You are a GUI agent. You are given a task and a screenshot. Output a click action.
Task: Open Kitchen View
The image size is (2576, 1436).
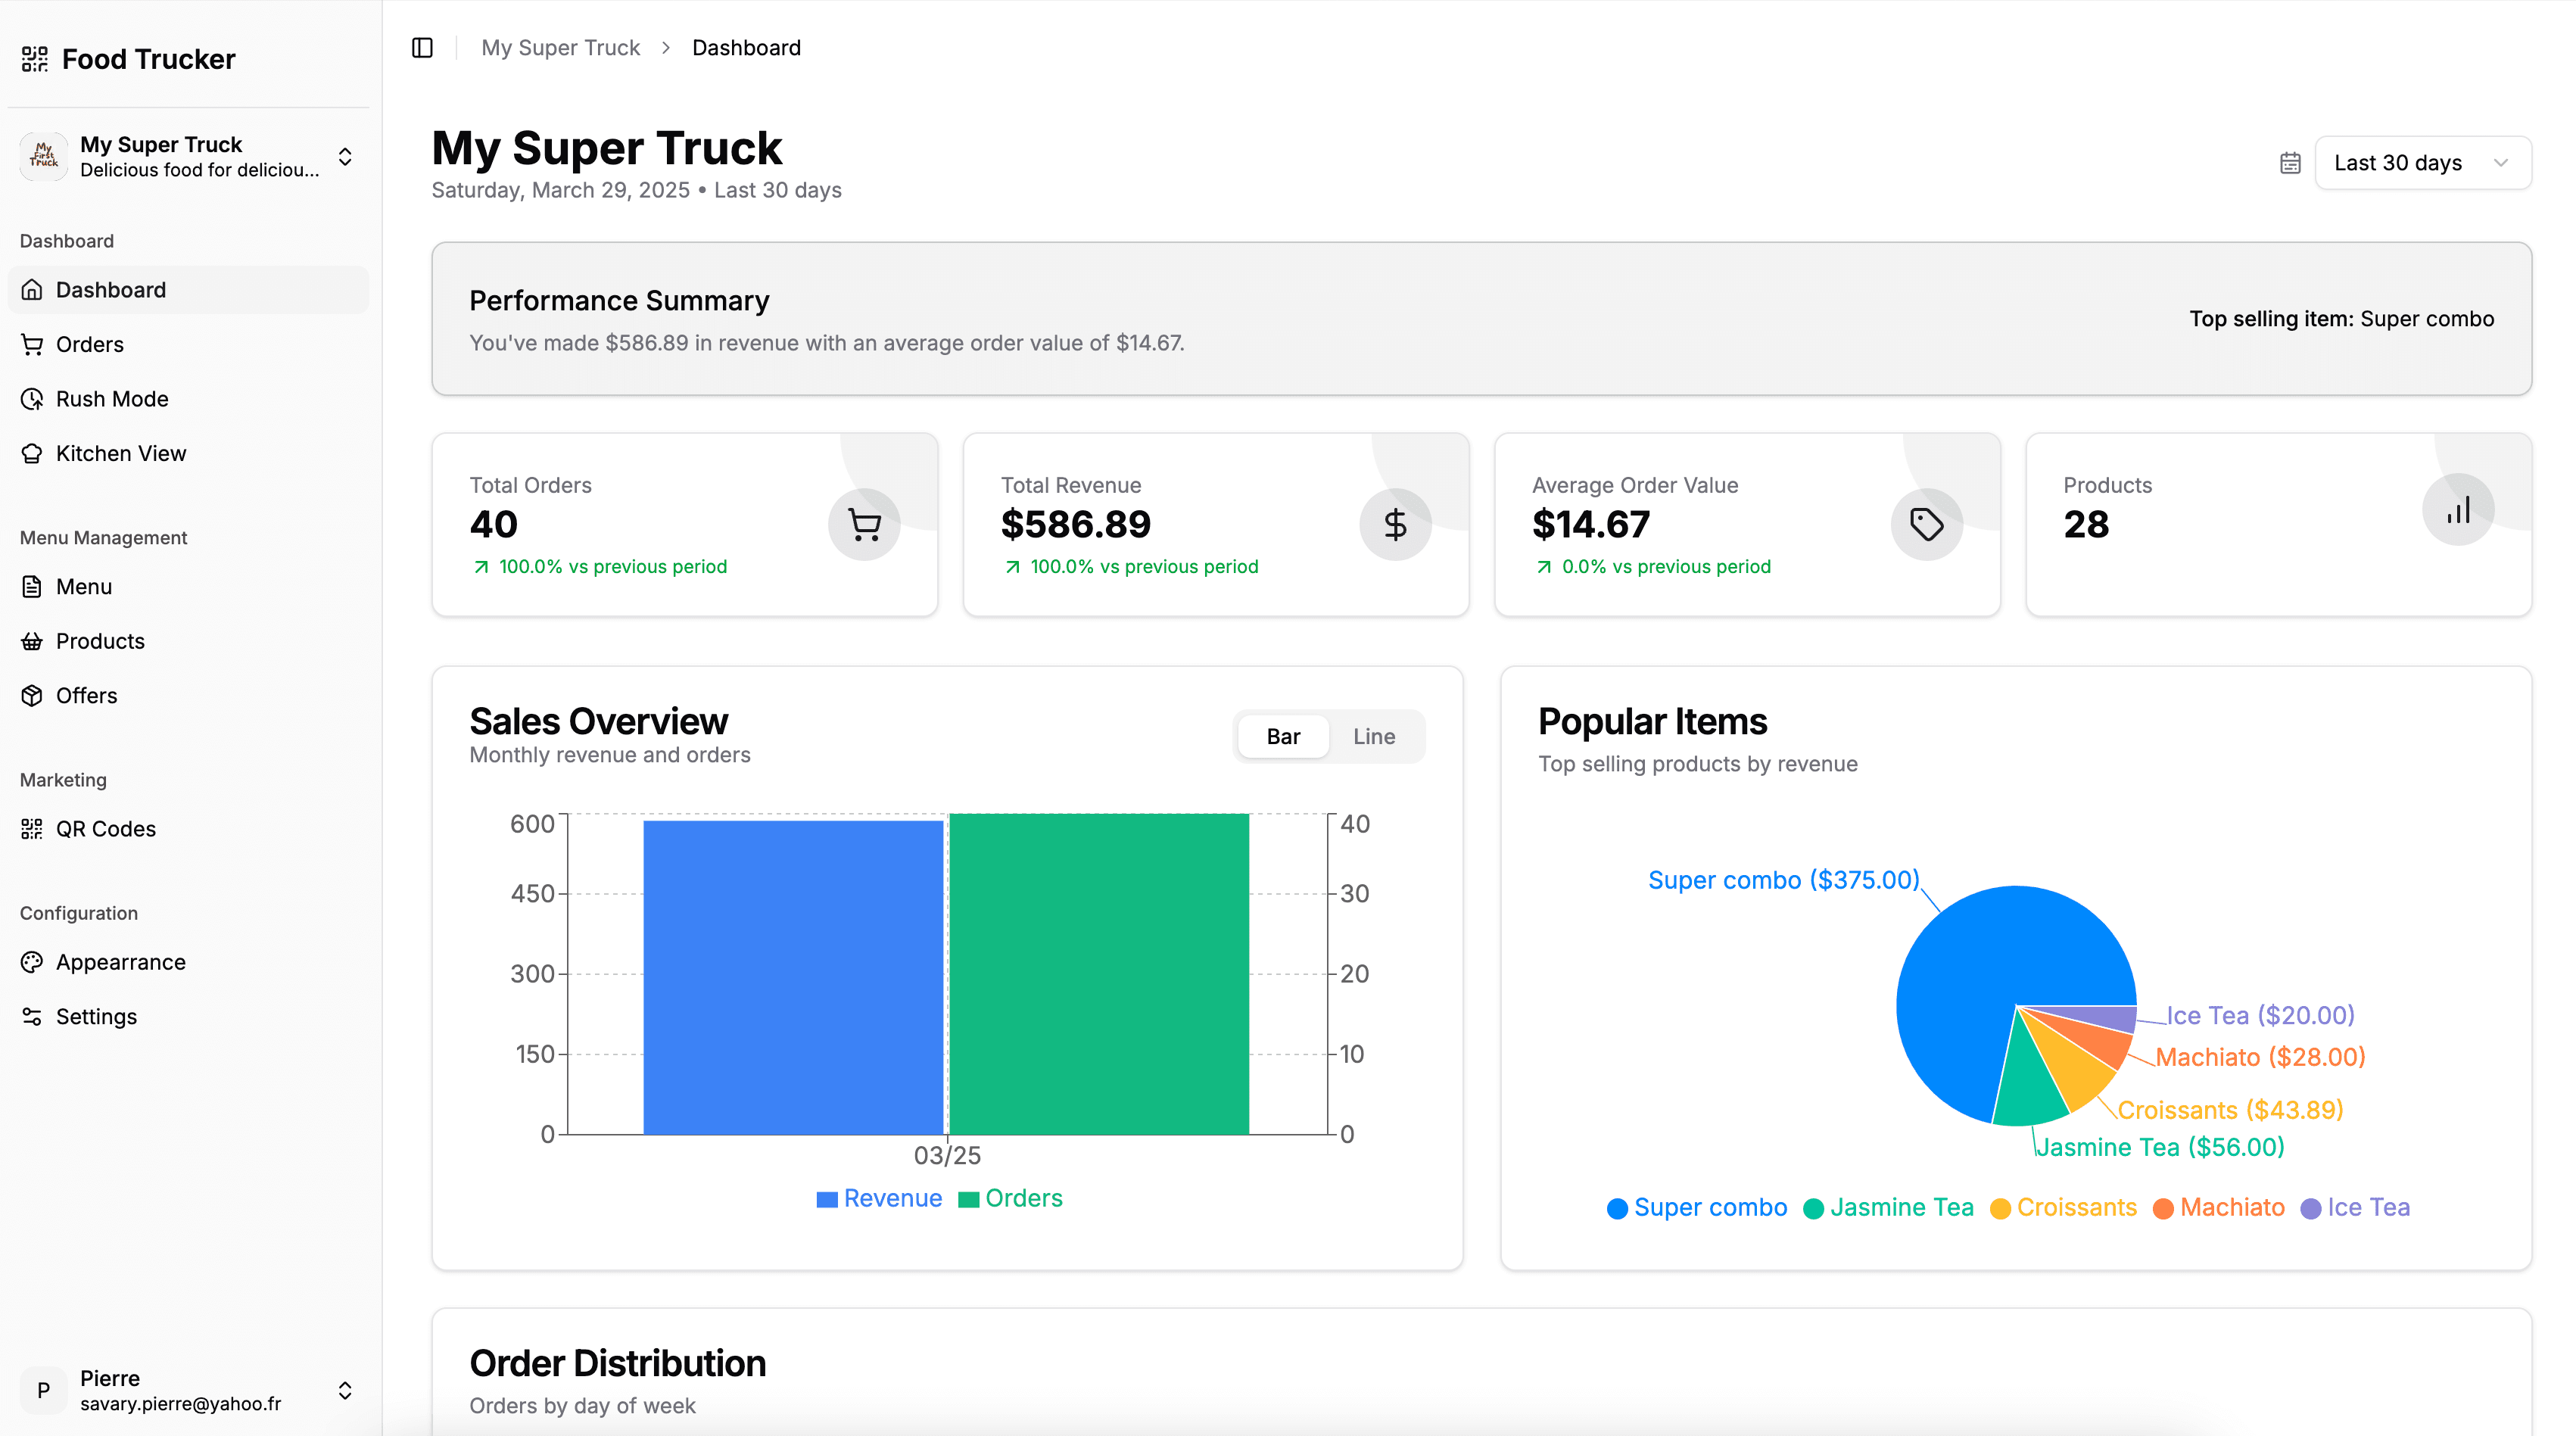119,453
